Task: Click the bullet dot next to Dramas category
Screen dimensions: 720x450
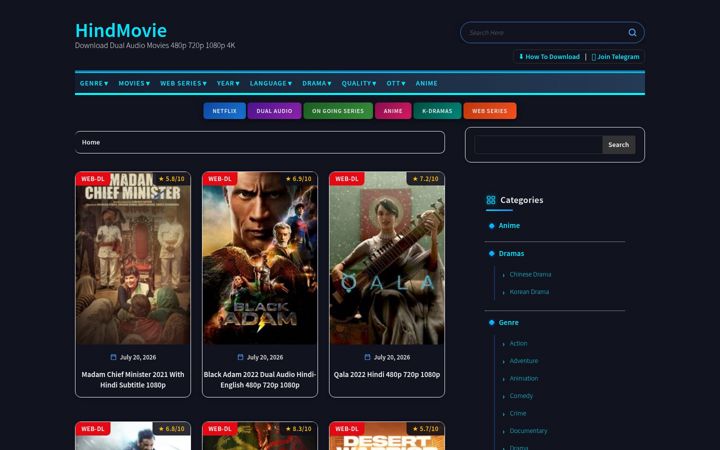Action: tap(491, 253)
